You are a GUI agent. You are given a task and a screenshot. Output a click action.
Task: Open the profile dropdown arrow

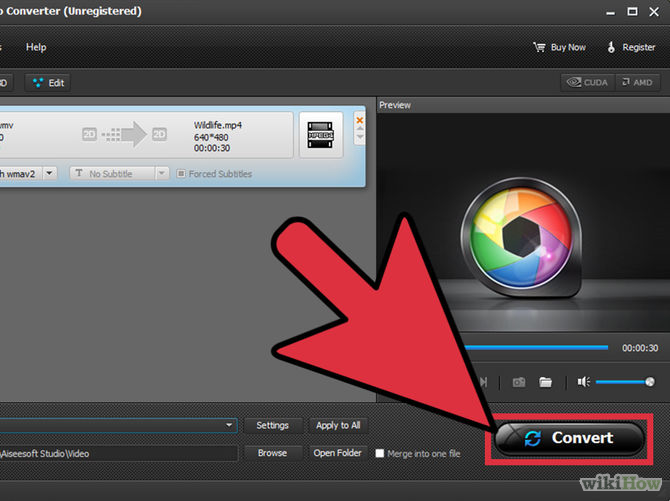click(x=229, y=425)
